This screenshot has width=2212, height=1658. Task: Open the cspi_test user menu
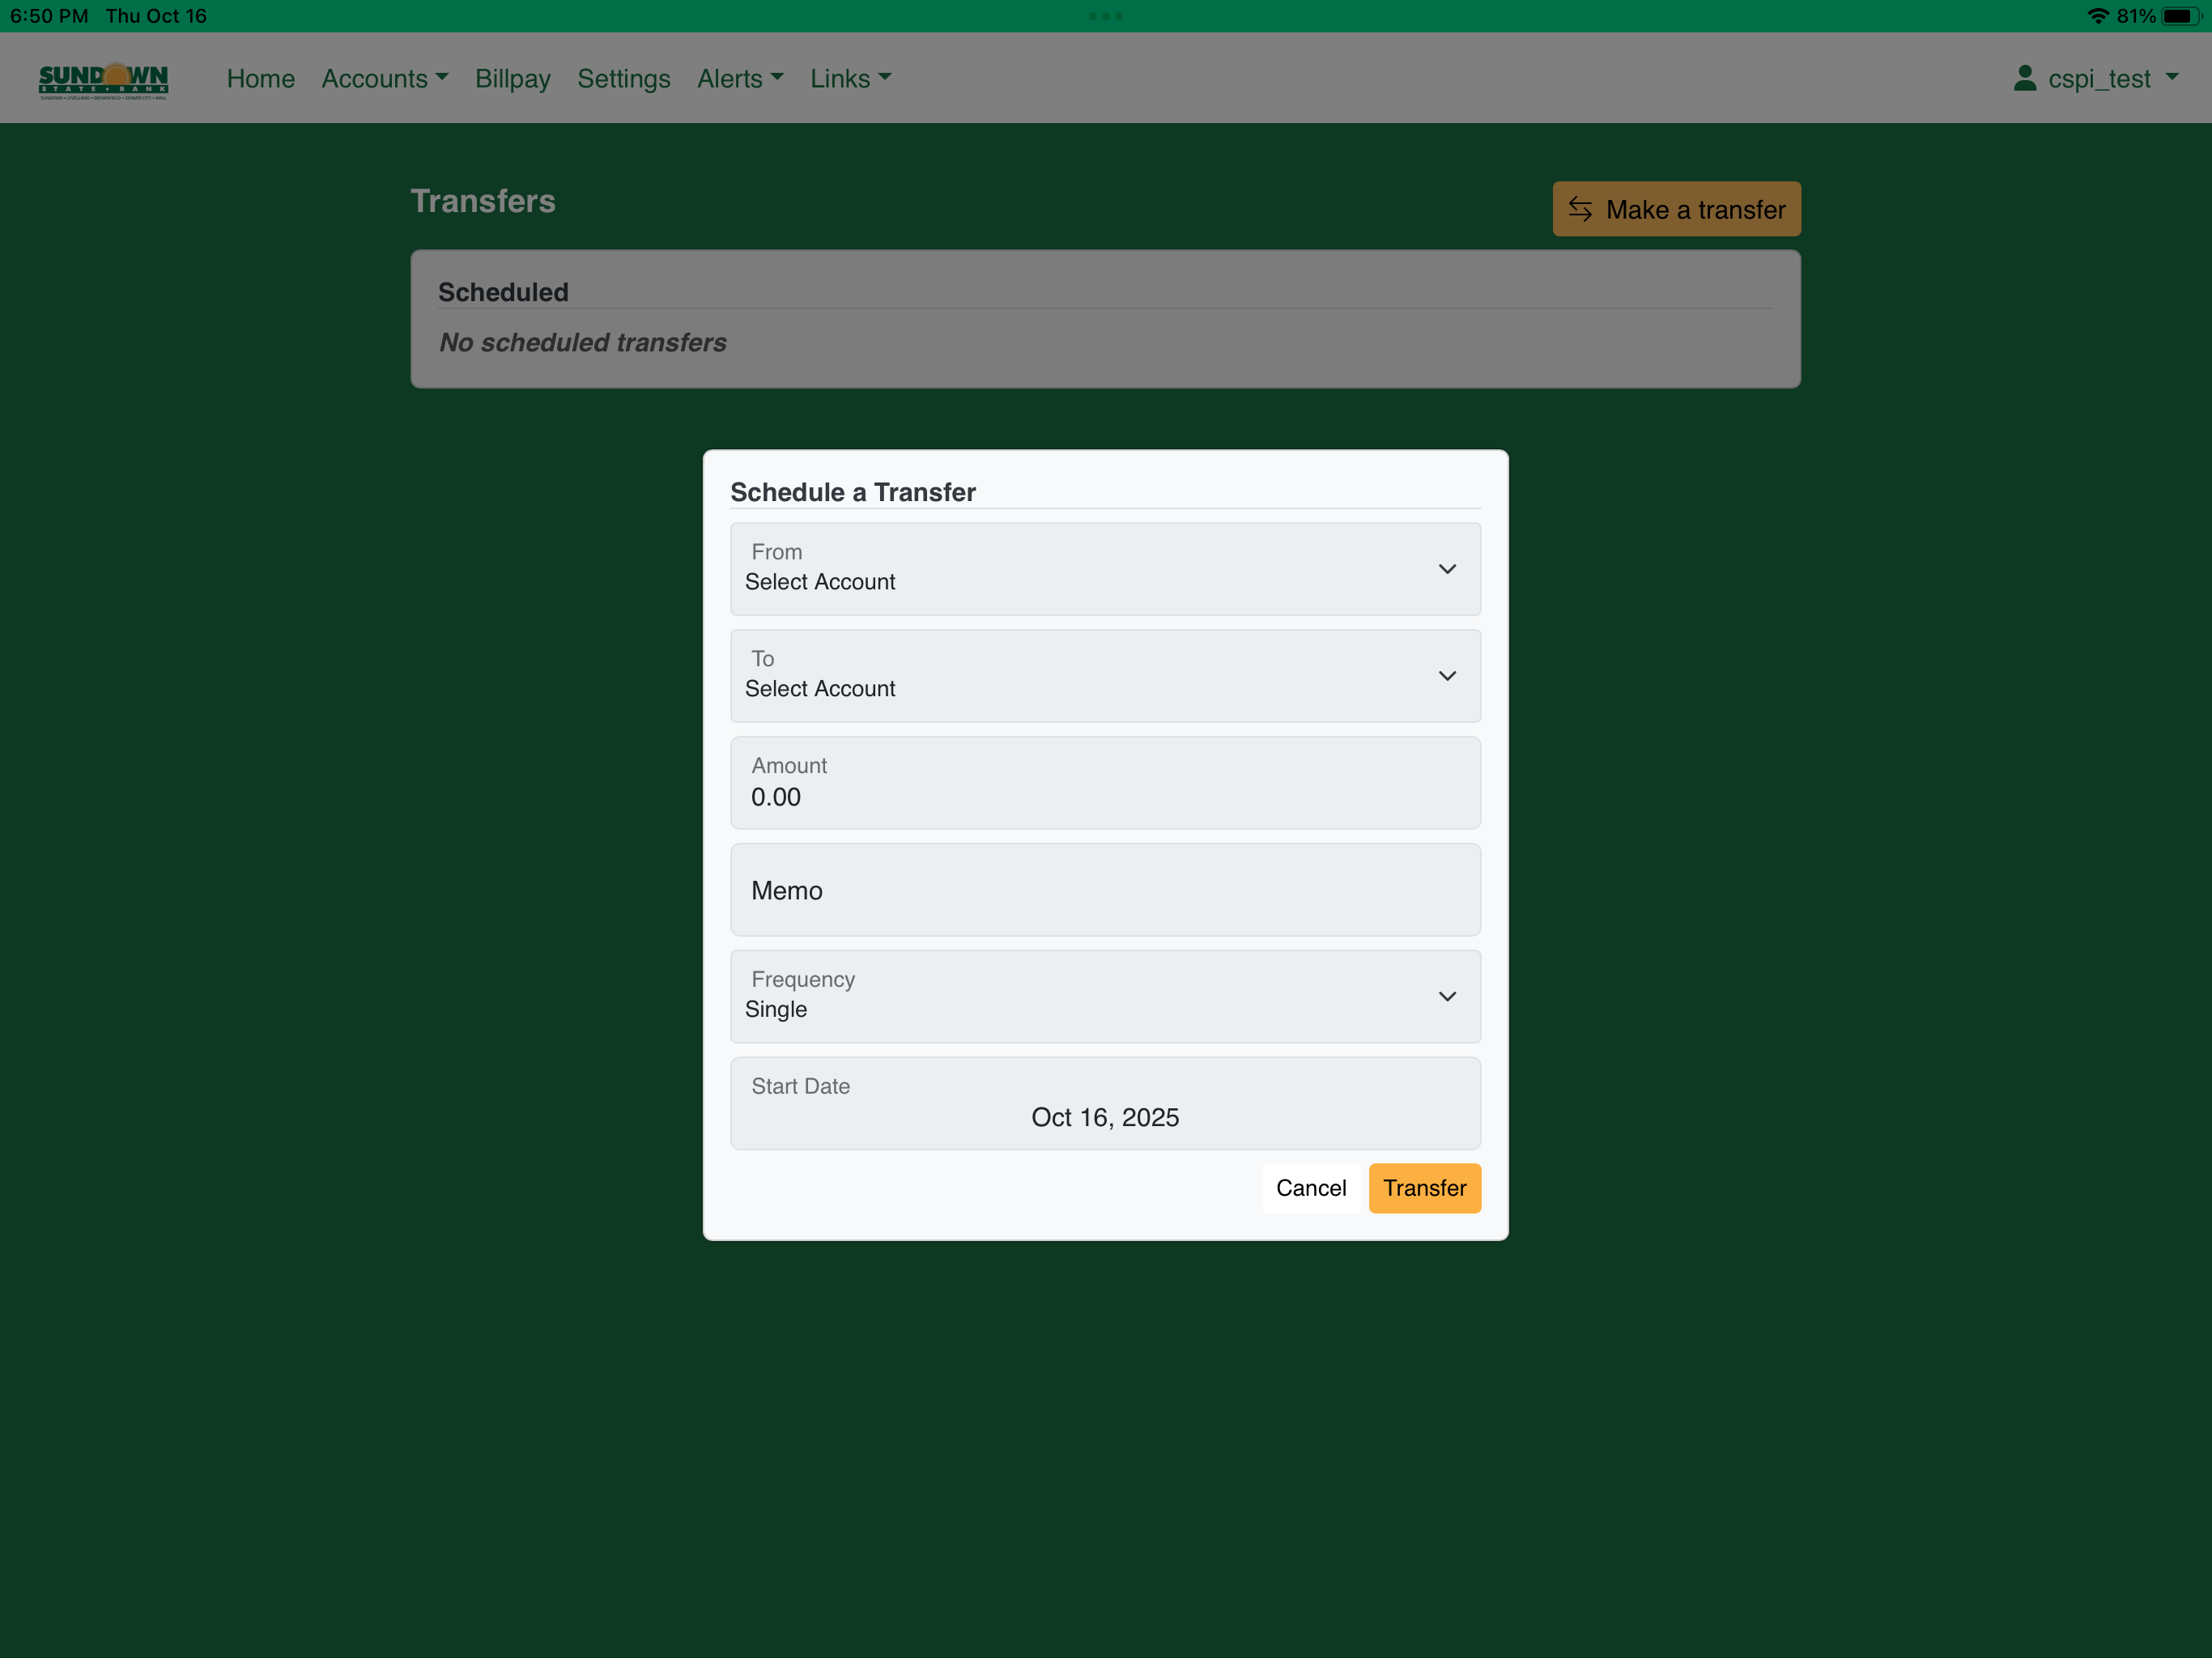(x=2096, y=78)
